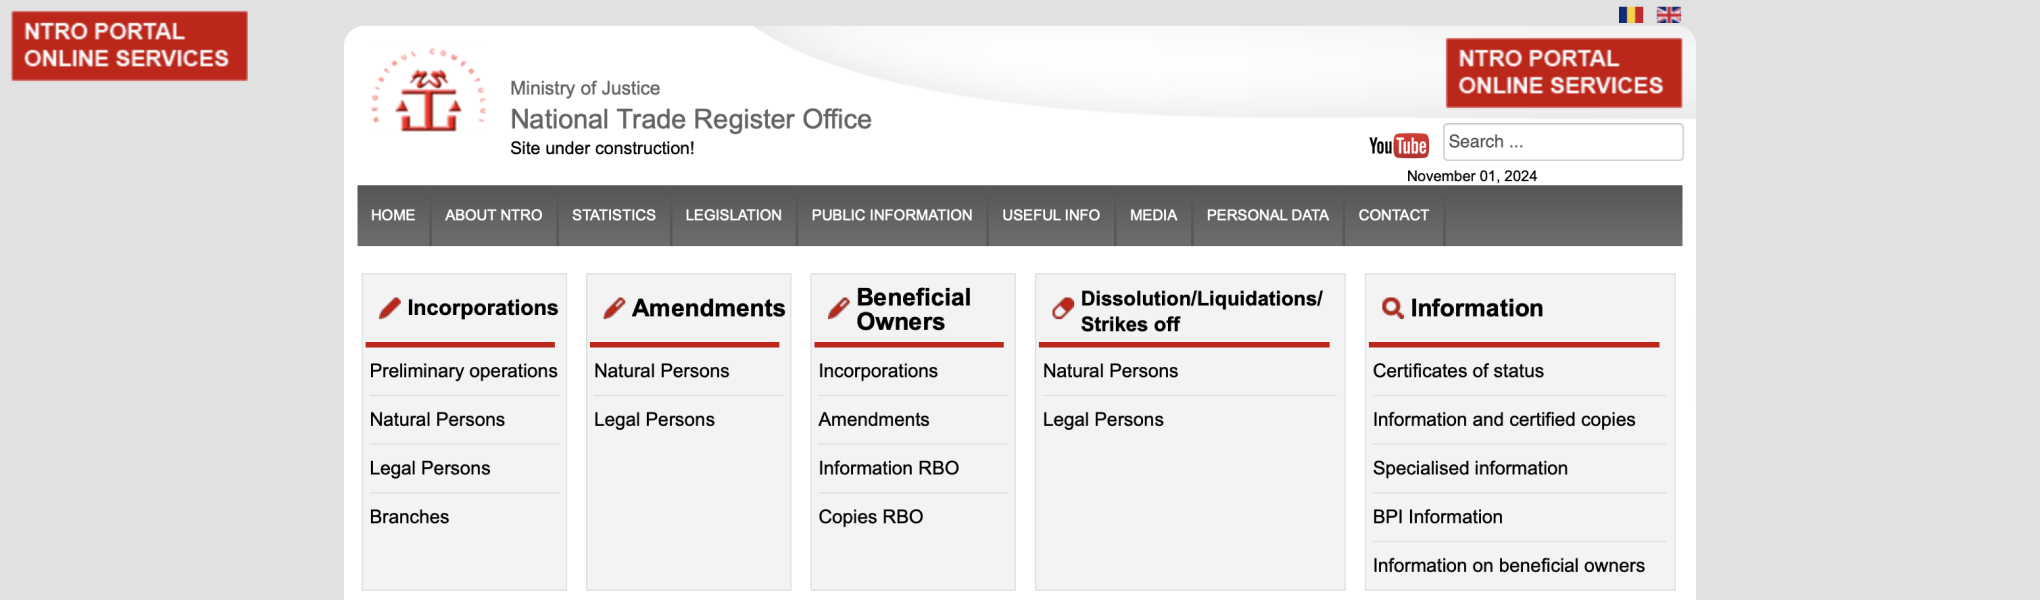Click the NTRO Portal button in header
Screen dimensions: 2040x600
(1563, 73)
